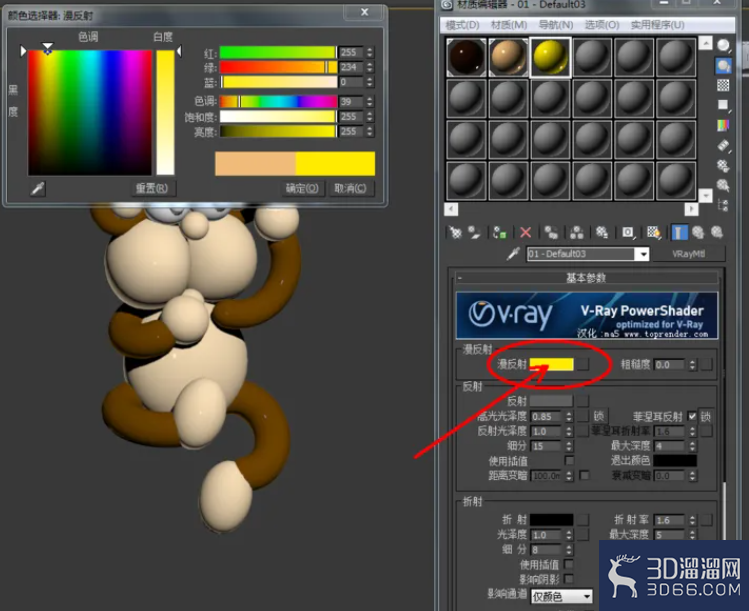Image resolution: width=749 pixels, height=611 pixels.
Task: Click 粗糙度 spinner arrows
Action: [692, 364]
